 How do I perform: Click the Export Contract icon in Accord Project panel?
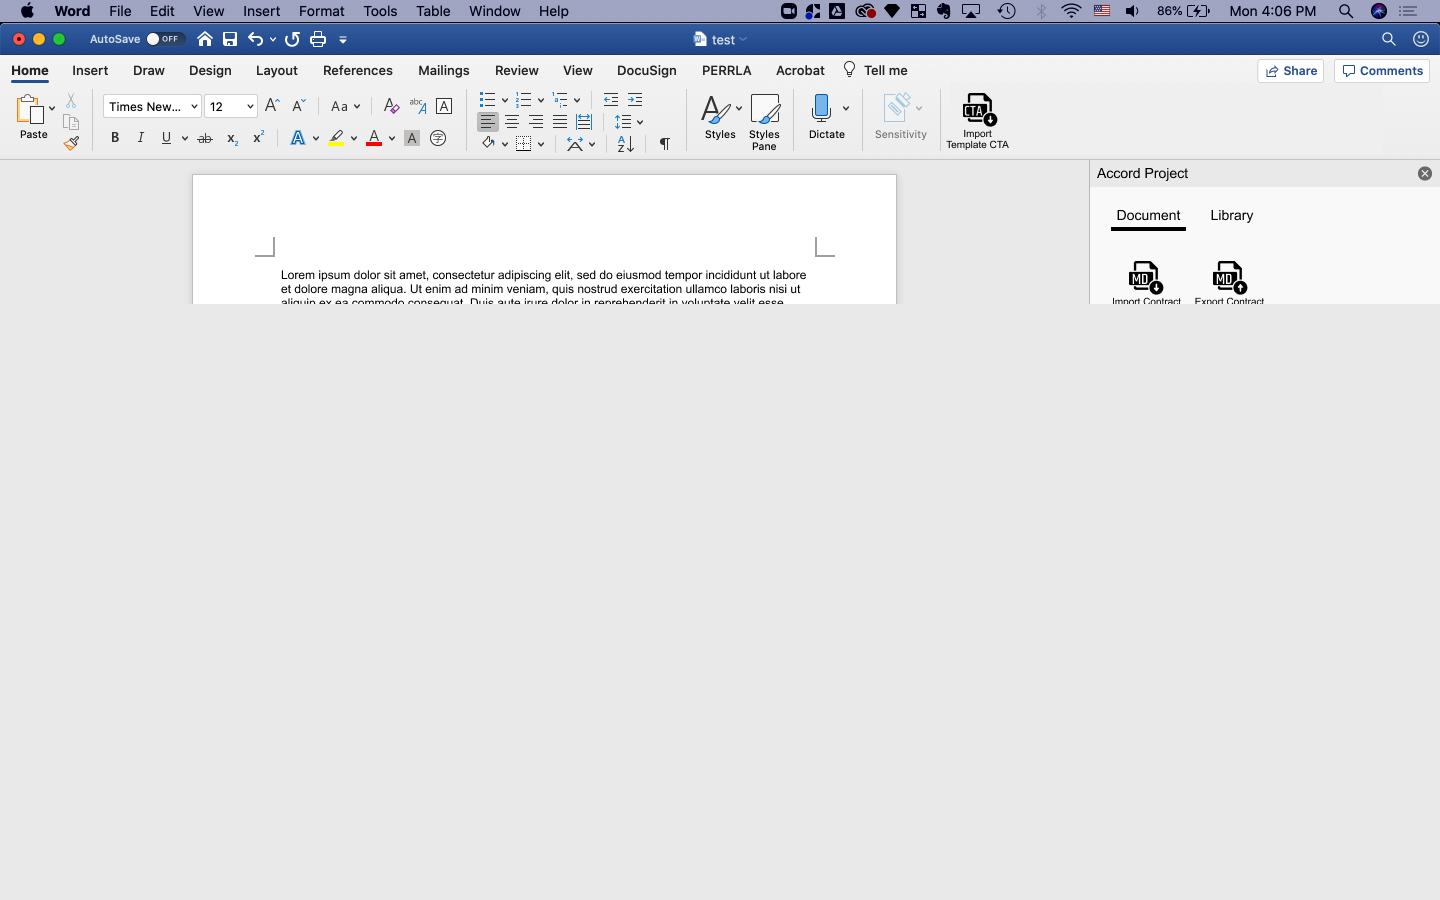(x=1228, y=277)
